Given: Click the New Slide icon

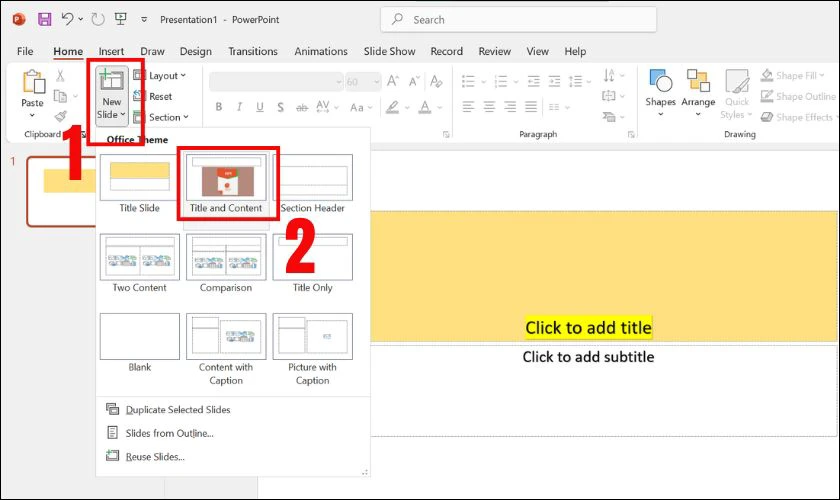Looking at the screenshot, I should tap(112, 80).
